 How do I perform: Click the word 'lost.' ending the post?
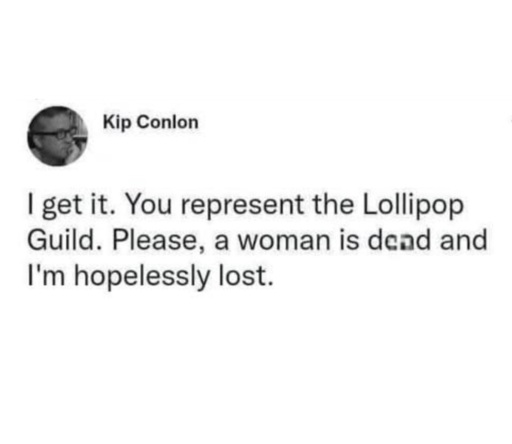pos(246,277)
